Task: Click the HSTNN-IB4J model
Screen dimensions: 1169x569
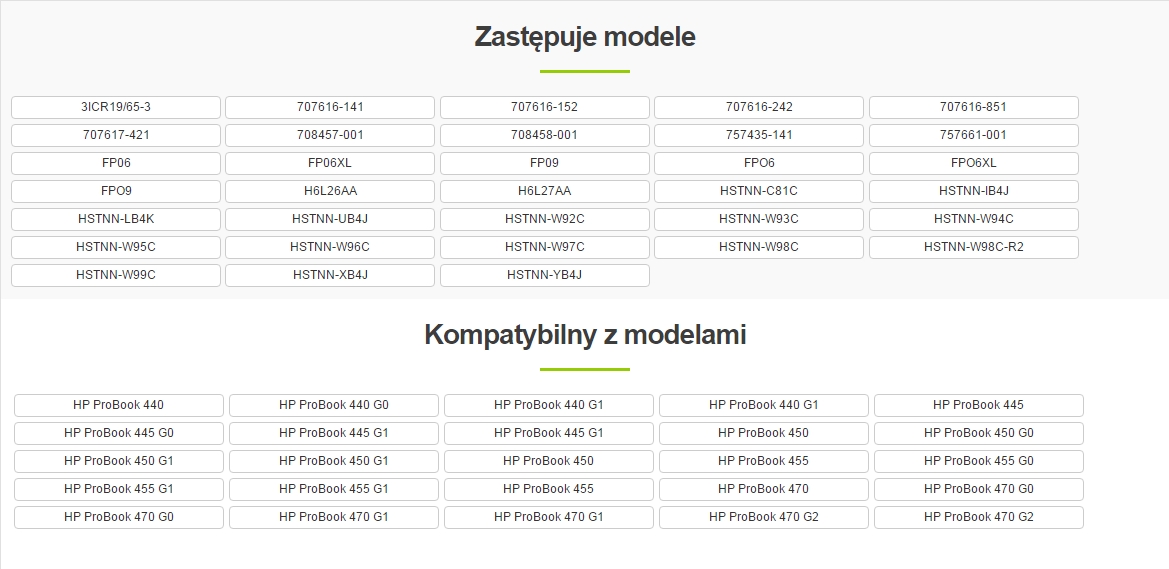Action: [x=973, y=191]
